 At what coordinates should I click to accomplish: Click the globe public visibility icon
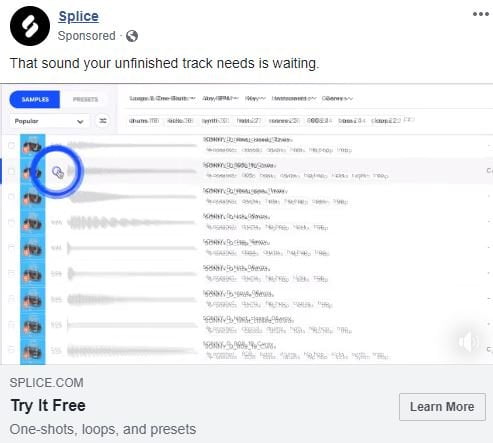tap(132, 36)
